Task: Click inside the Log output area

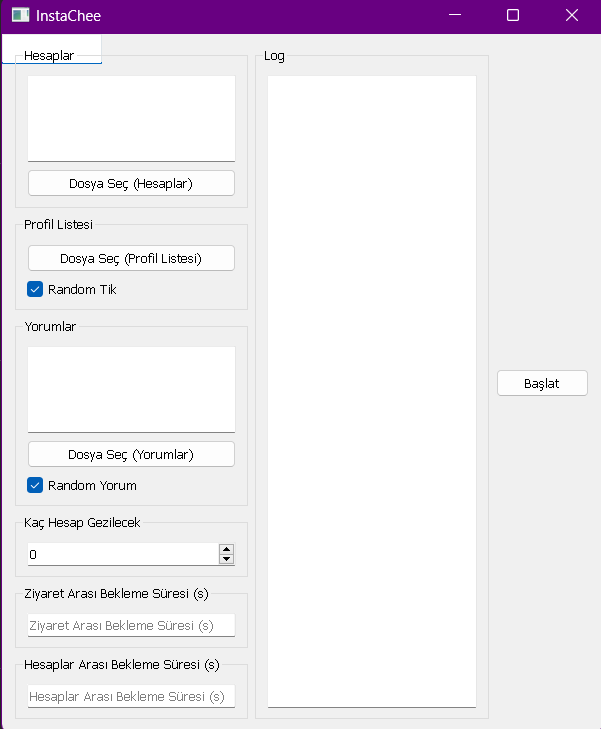Action: click(372, 391)
